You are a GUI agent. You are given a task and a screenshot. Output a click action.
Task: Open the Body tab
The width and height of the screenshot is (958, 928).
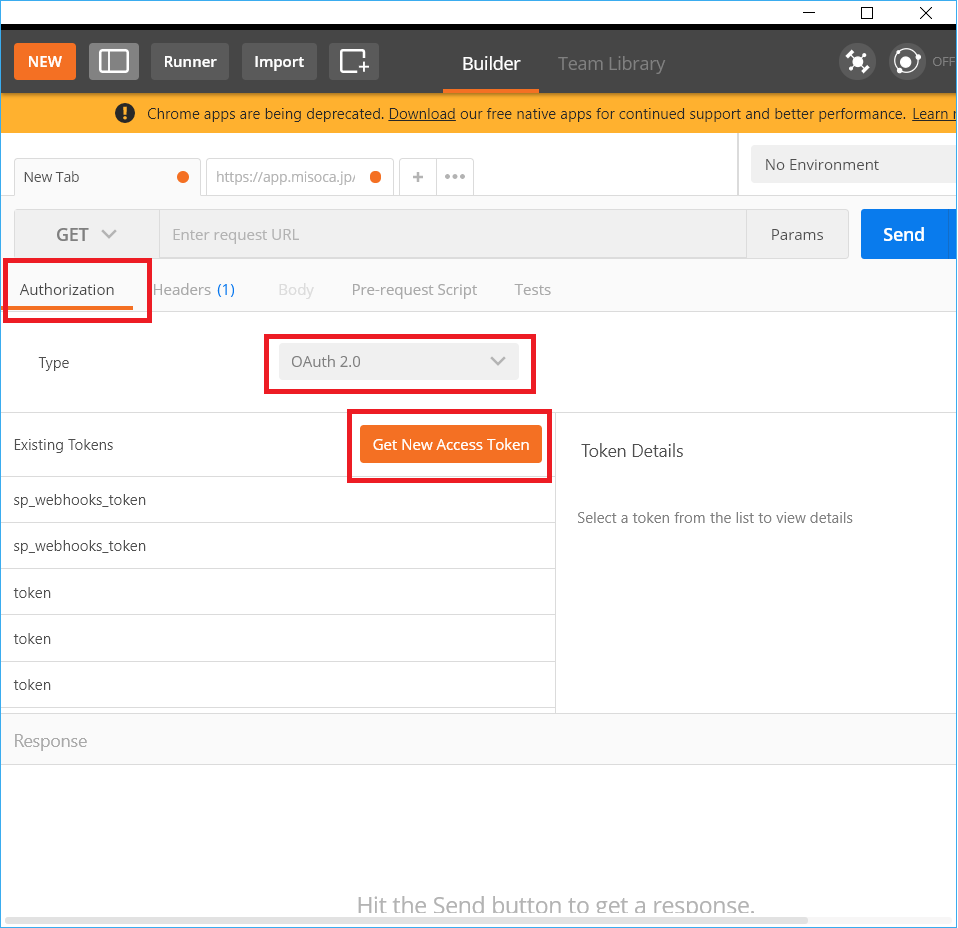(296, 290)
